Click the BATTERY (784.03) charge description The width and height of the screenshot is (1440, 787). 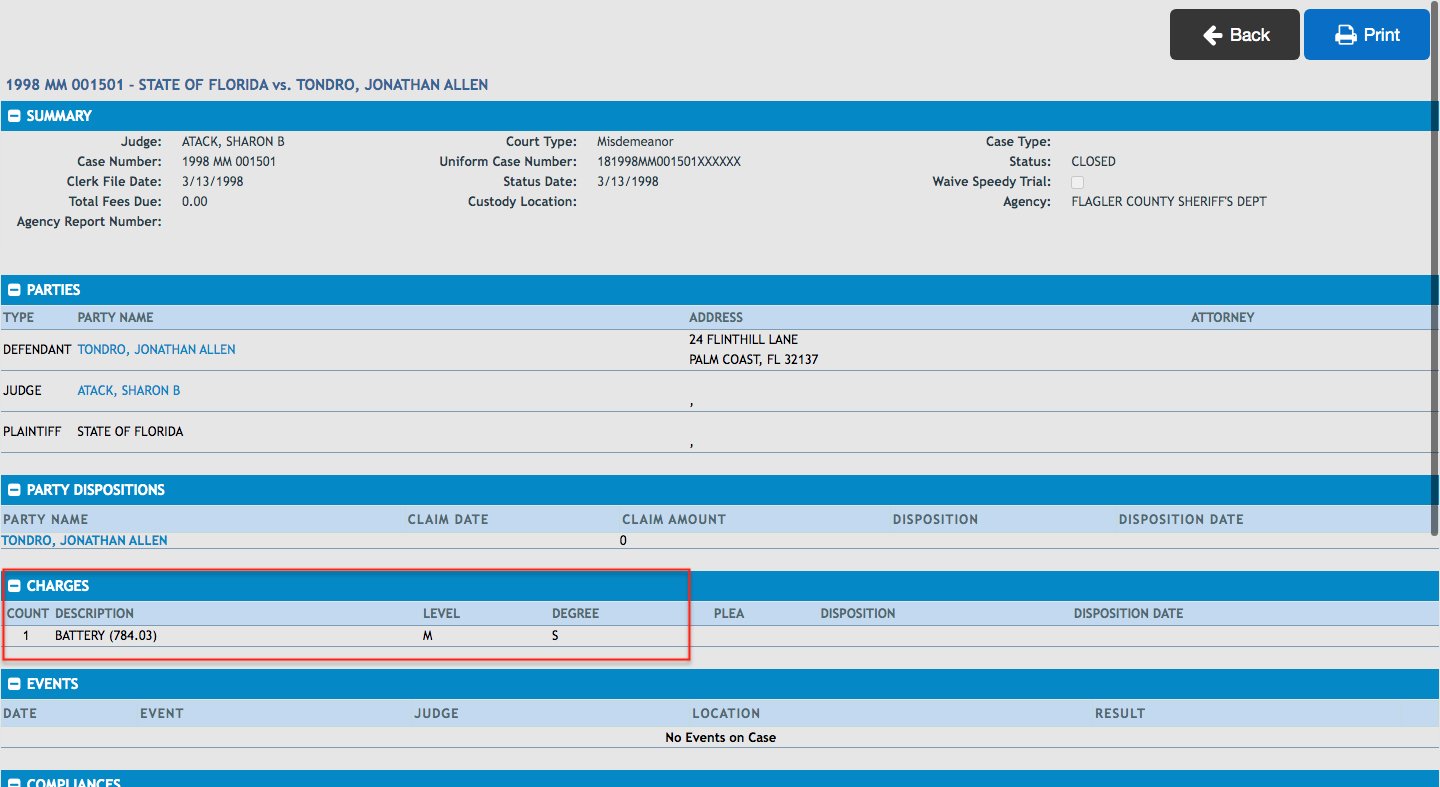[106, 636]
